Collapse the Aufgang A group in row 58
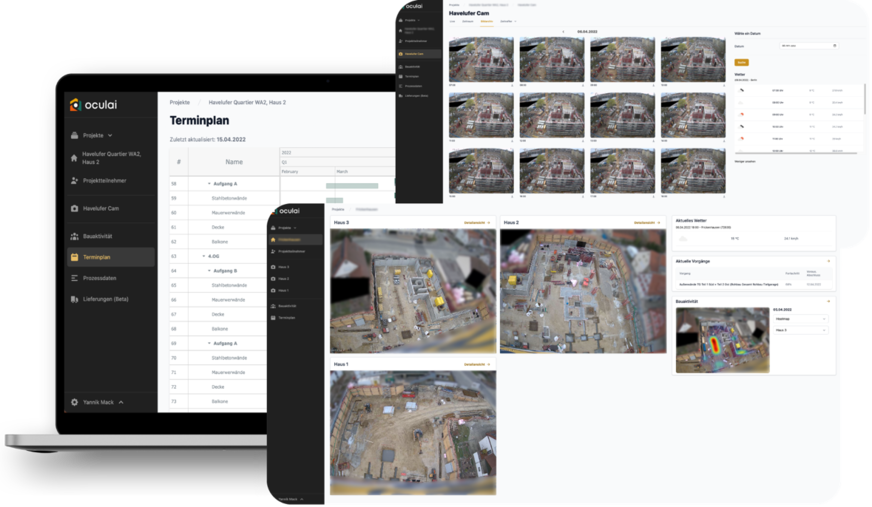 click(209, 183)
